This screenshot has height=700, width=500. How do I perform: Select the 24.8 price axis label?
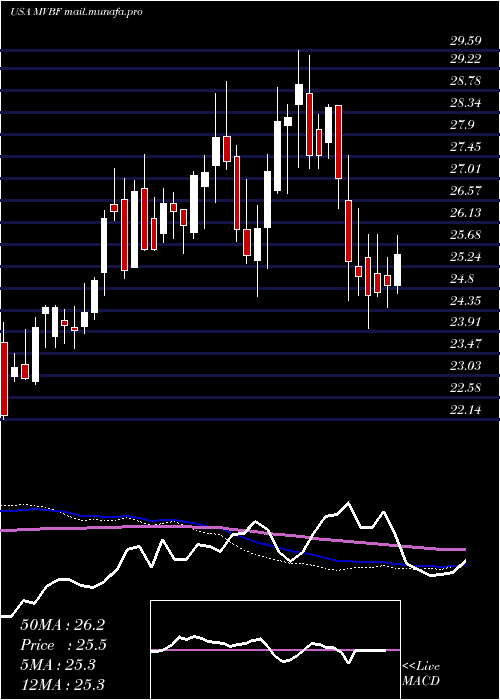pos(463,279)
